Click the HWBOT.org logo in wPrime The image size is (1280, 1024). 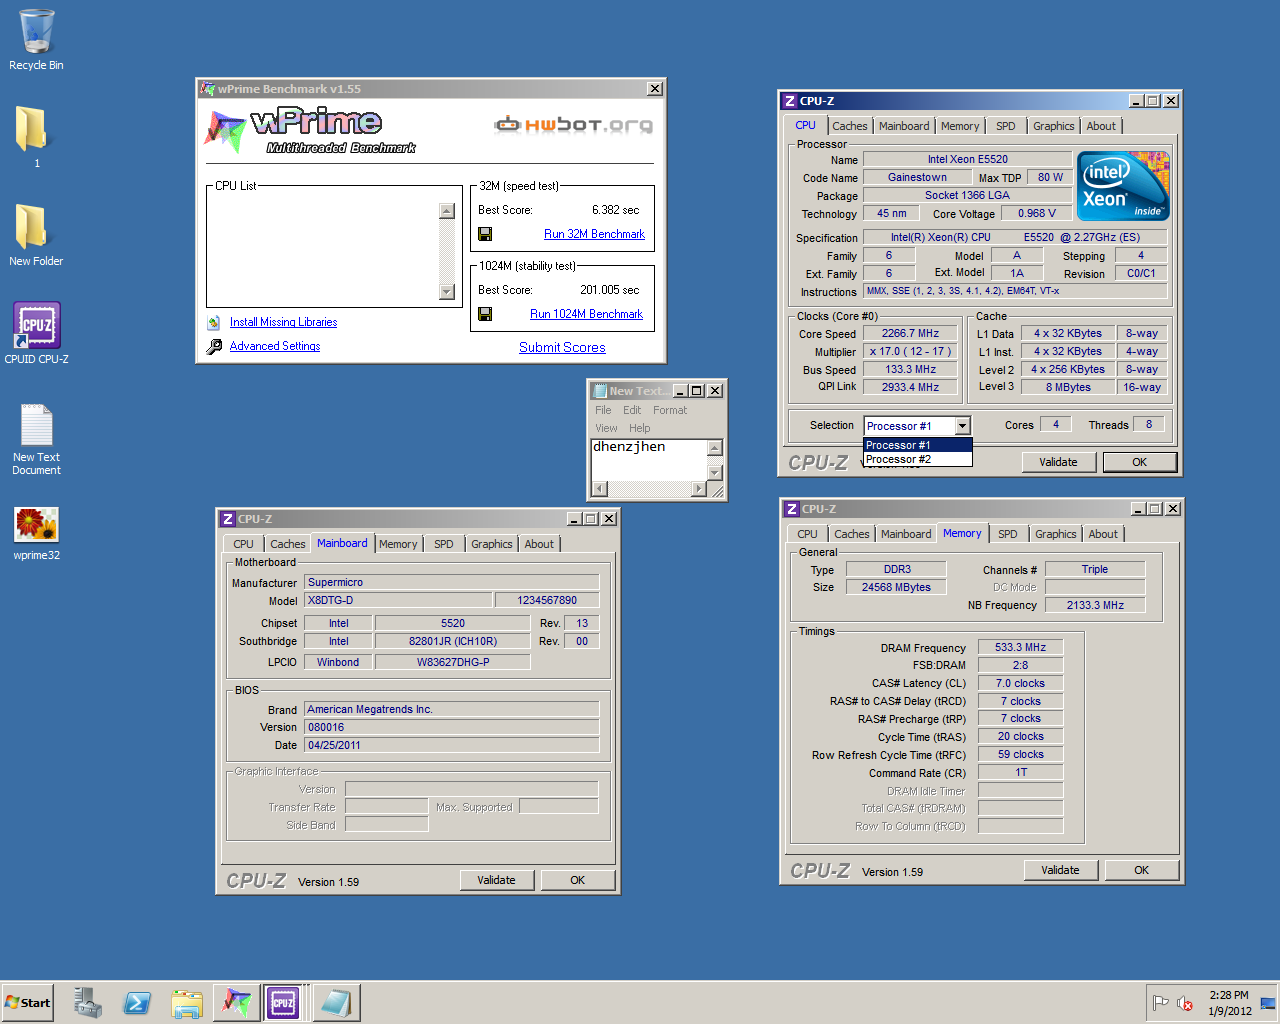tap(573, 124)
